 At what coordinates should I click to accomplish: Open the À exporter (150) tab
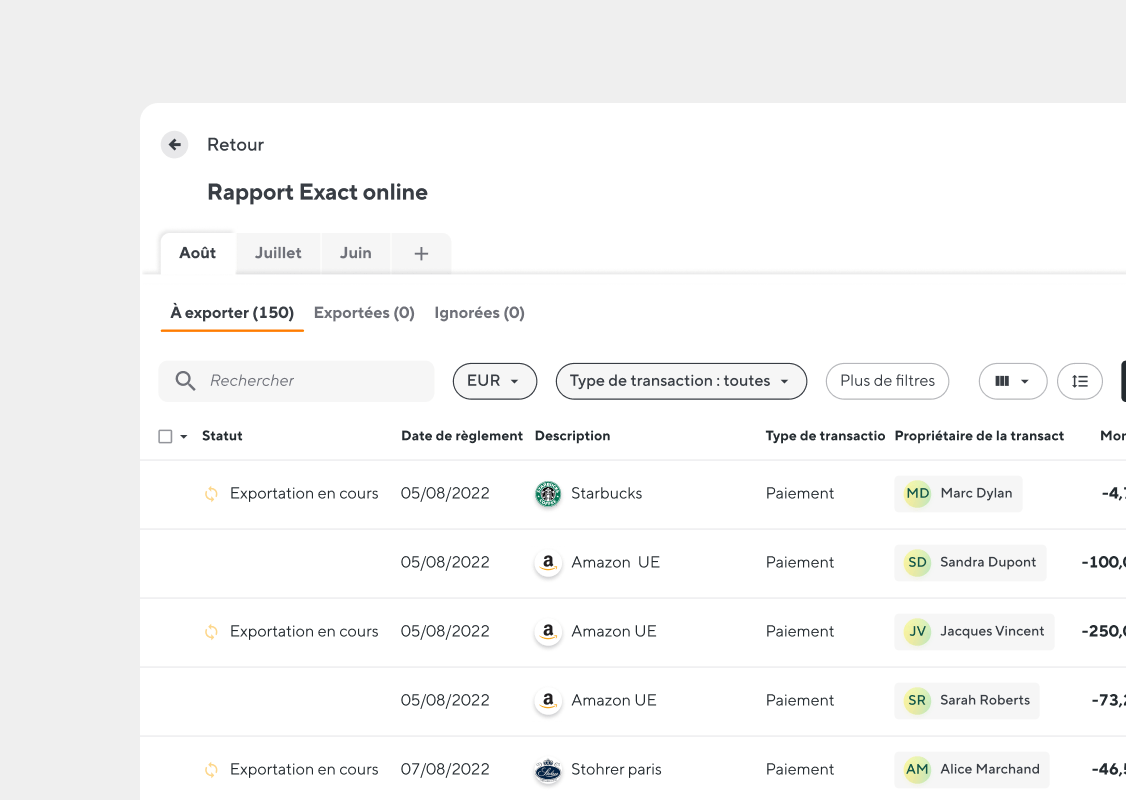[232, 313]
